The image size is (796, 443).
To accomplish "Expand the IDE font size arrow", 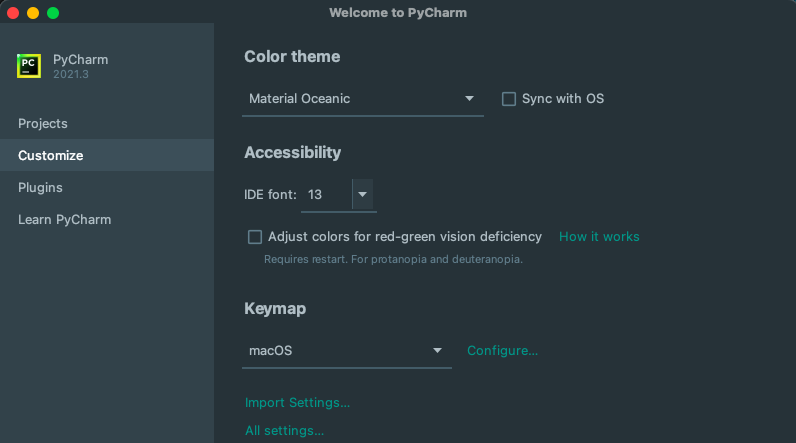I will coord(363,195).
